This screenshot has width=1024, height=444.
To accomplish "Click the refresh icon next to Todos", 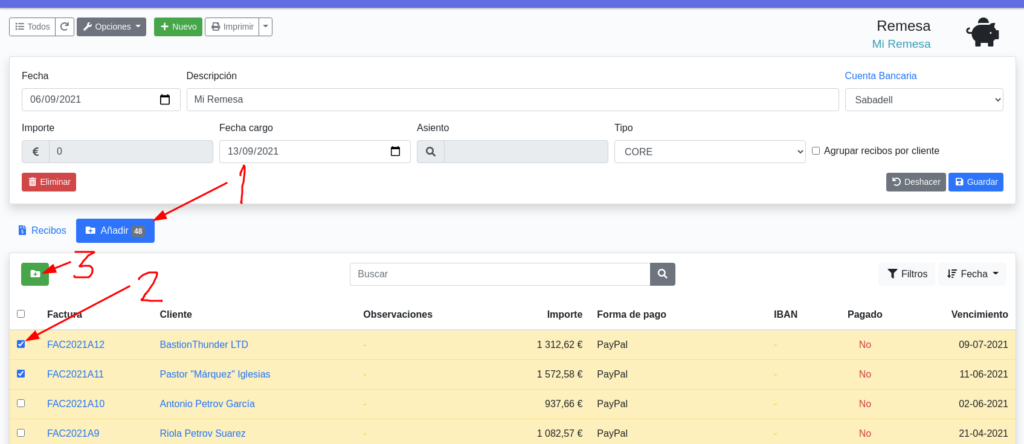I will pyautogui.click(x=64, y=27).
